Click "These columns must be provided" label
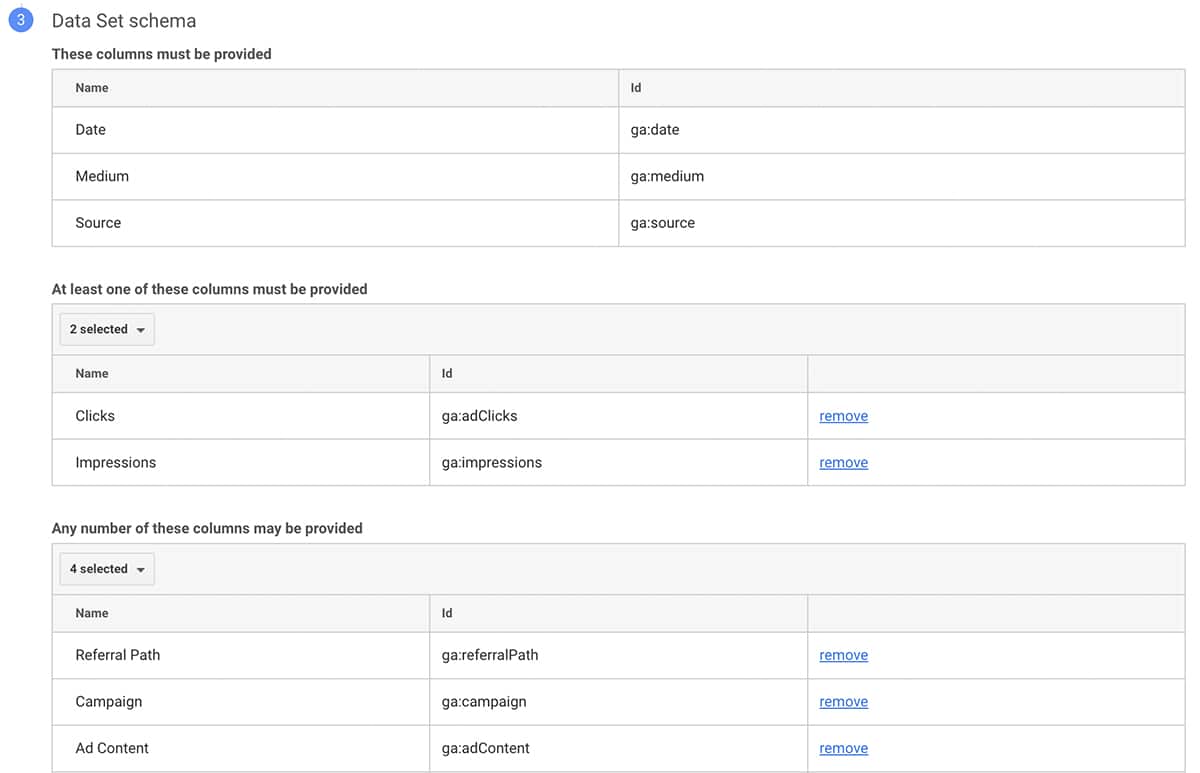 [162, 54]
